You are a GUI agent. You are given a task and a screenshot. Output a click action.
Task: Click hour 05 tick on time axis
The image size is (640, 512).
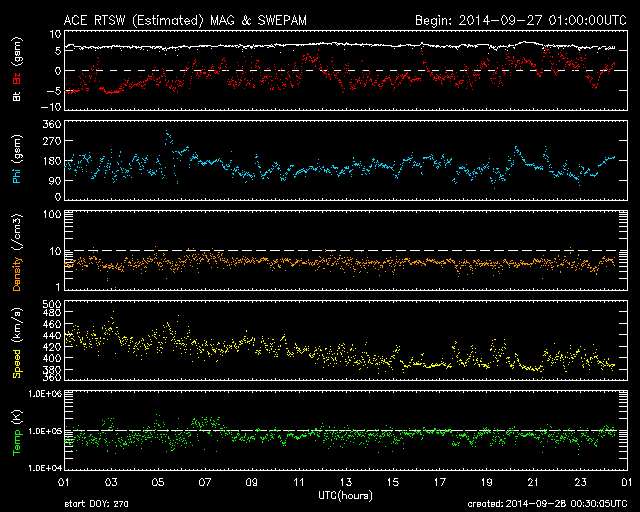click(159, 482)
